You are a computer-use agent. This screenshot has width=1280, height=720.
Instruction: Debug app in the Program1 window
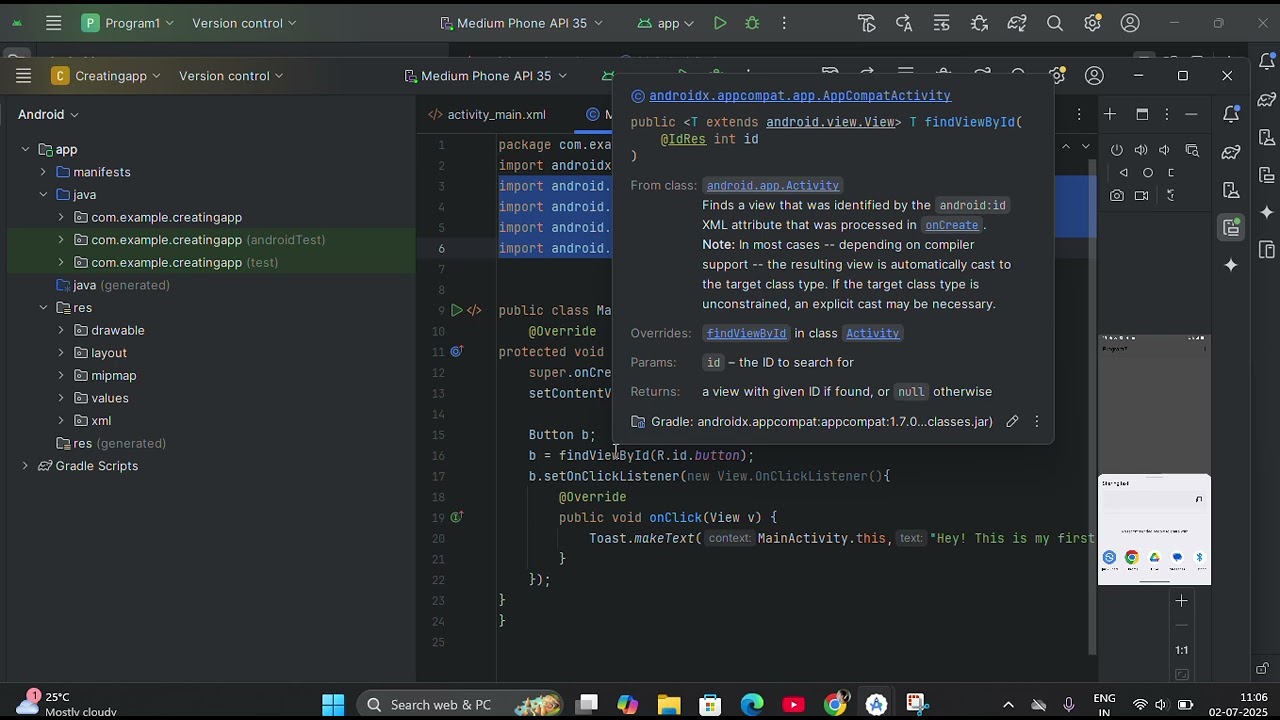pyautogui.click(x=752, y=23)
